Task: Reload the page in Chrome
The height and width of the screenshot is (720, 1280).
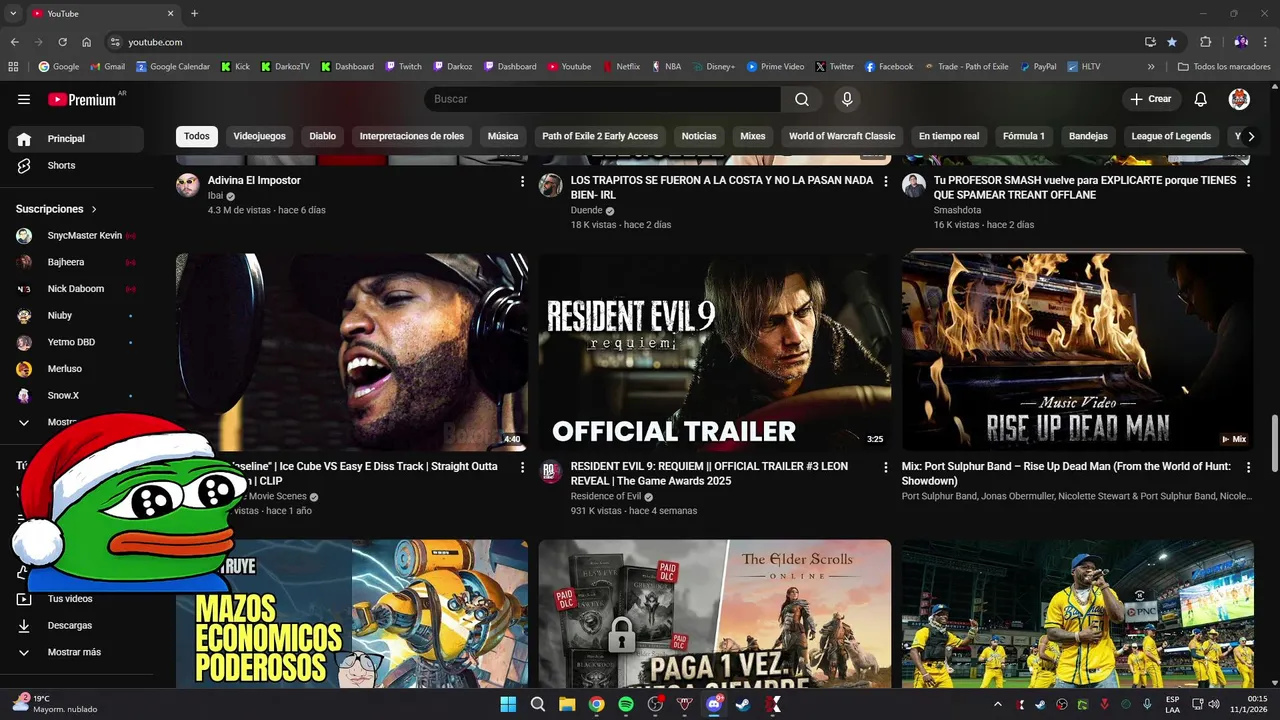Action: click(x=62, y=42)
